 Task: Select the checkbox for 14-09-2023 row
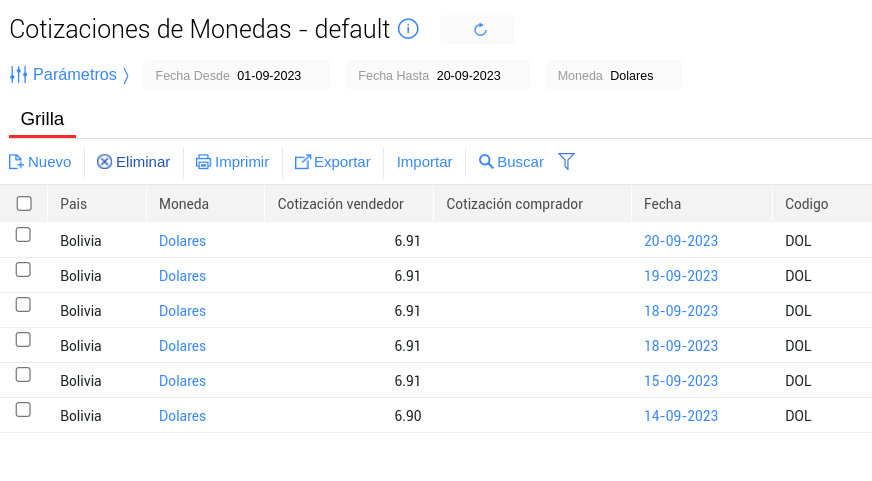point(23,410)
